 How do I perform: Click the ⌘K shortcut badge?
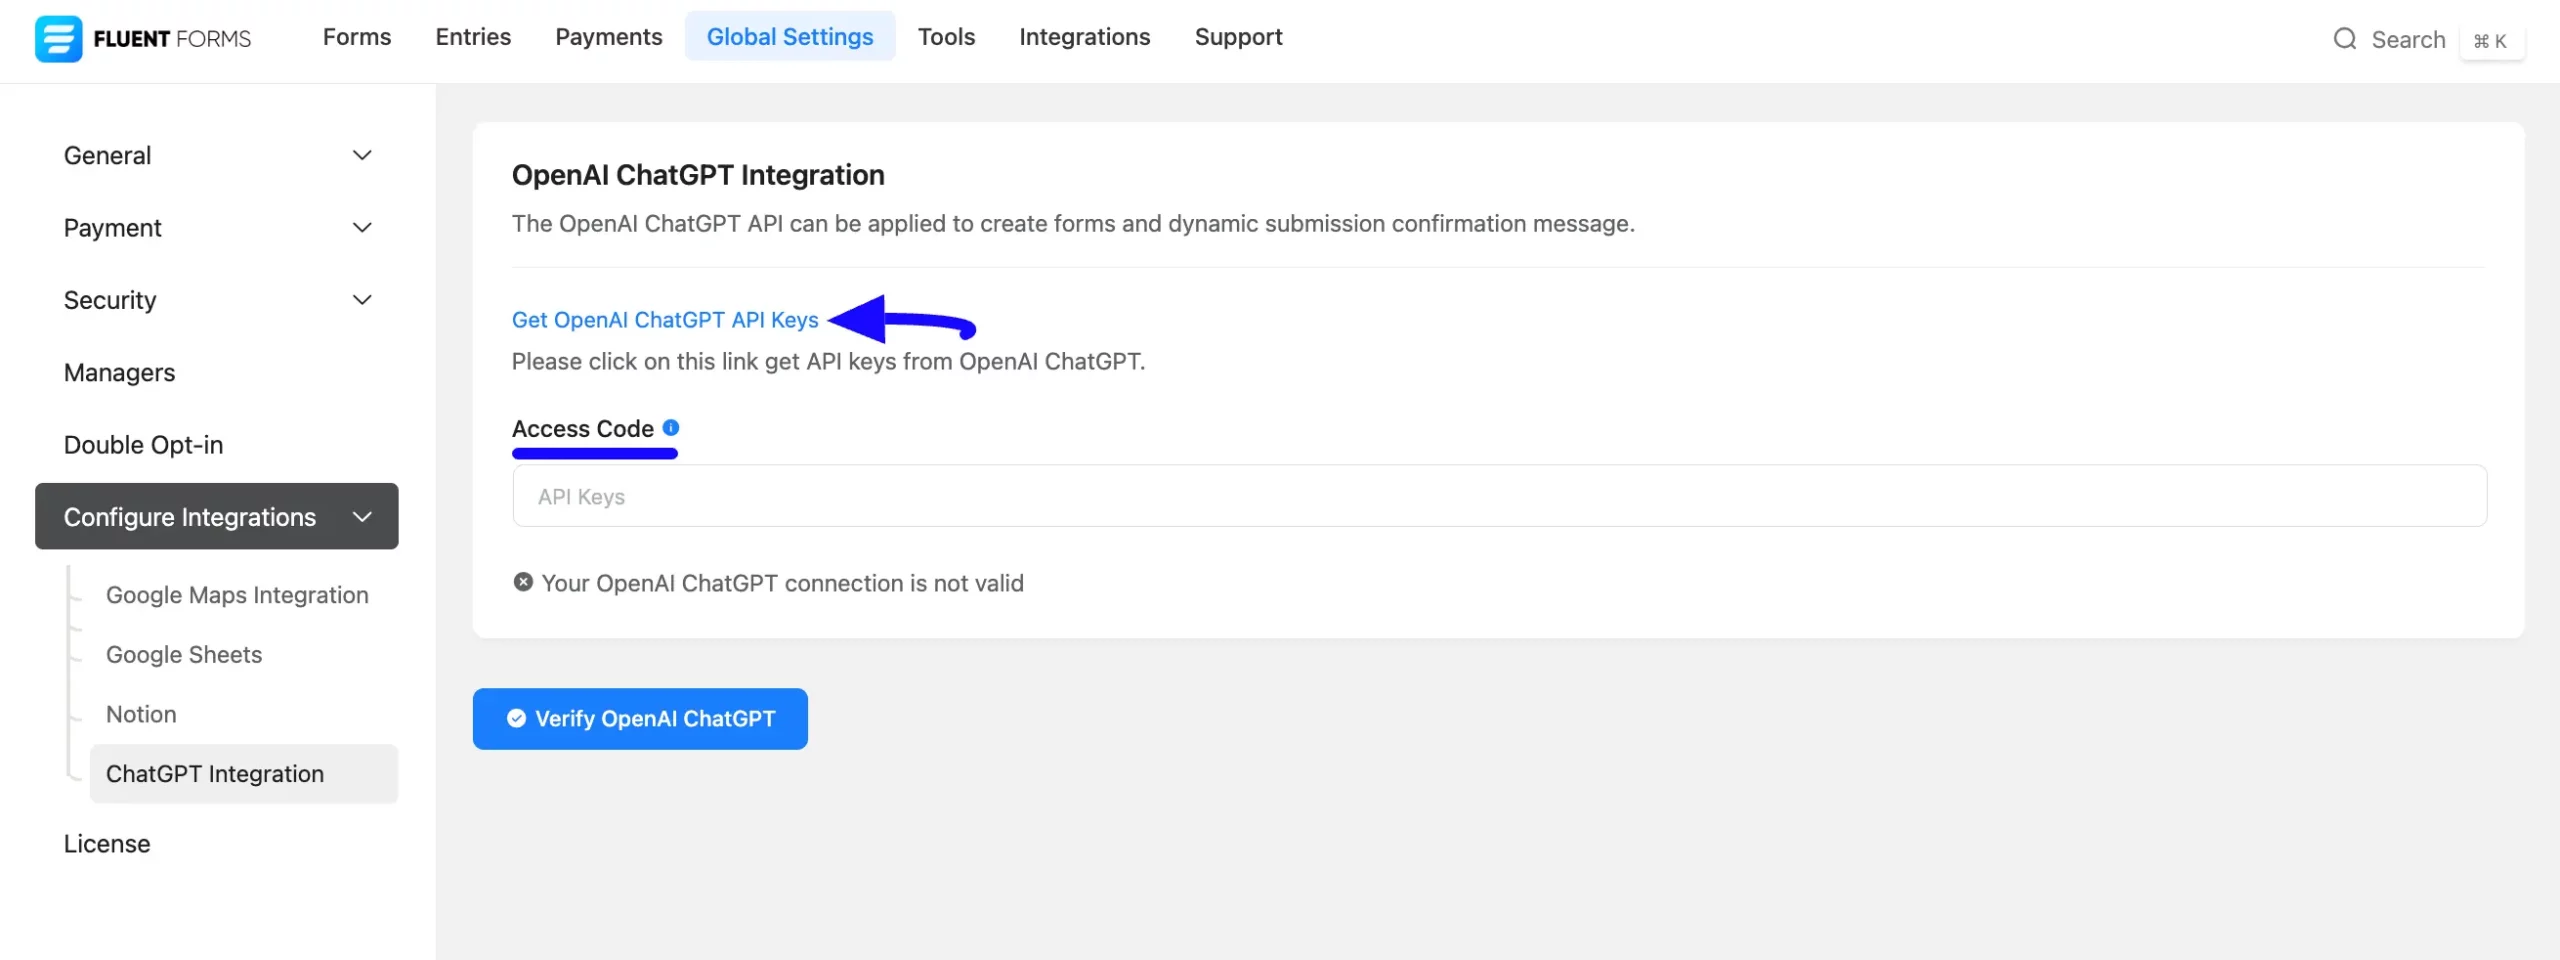pos(2491,41)
